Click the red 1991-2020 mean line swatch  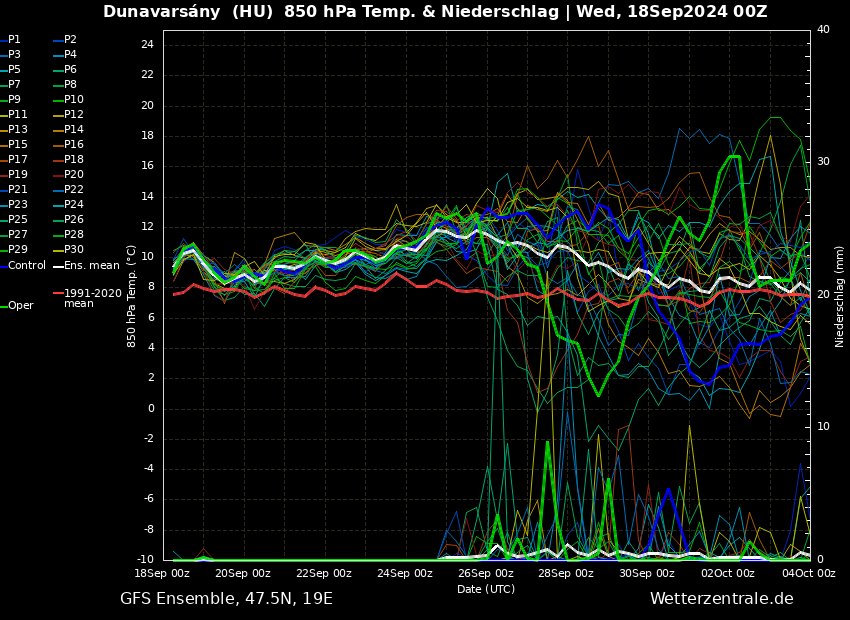click(58, 294)
